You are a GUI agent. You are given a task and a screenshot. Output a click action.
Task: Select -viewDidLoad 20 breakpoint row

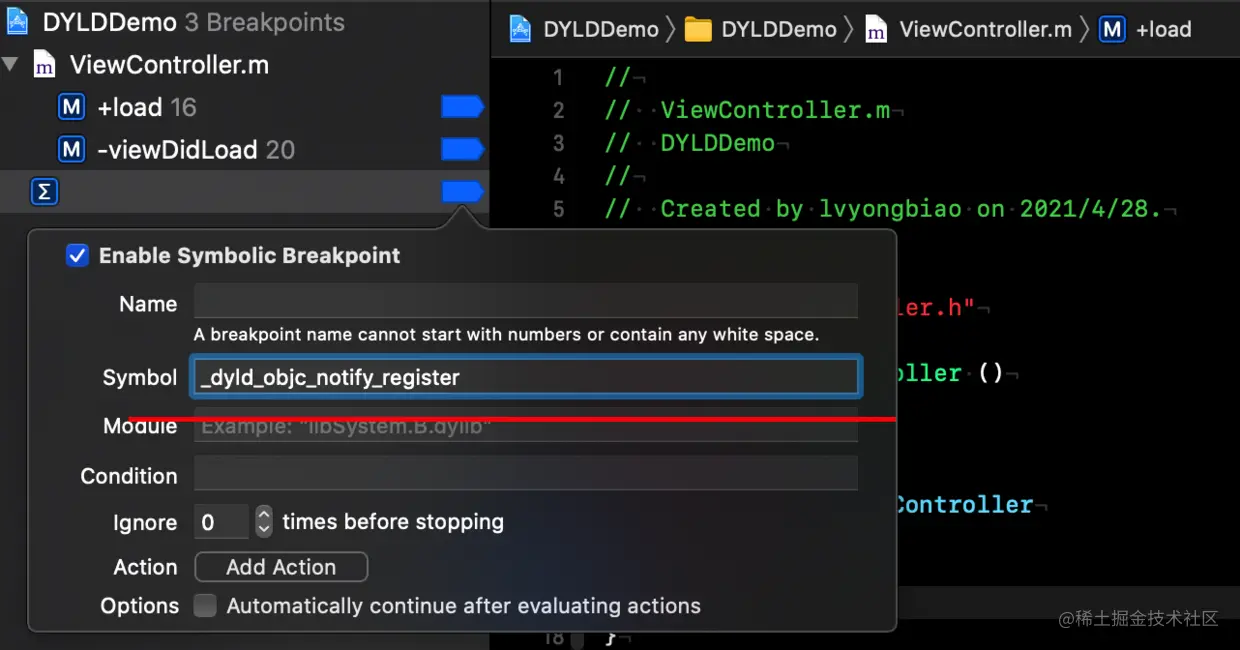[244, 150]
